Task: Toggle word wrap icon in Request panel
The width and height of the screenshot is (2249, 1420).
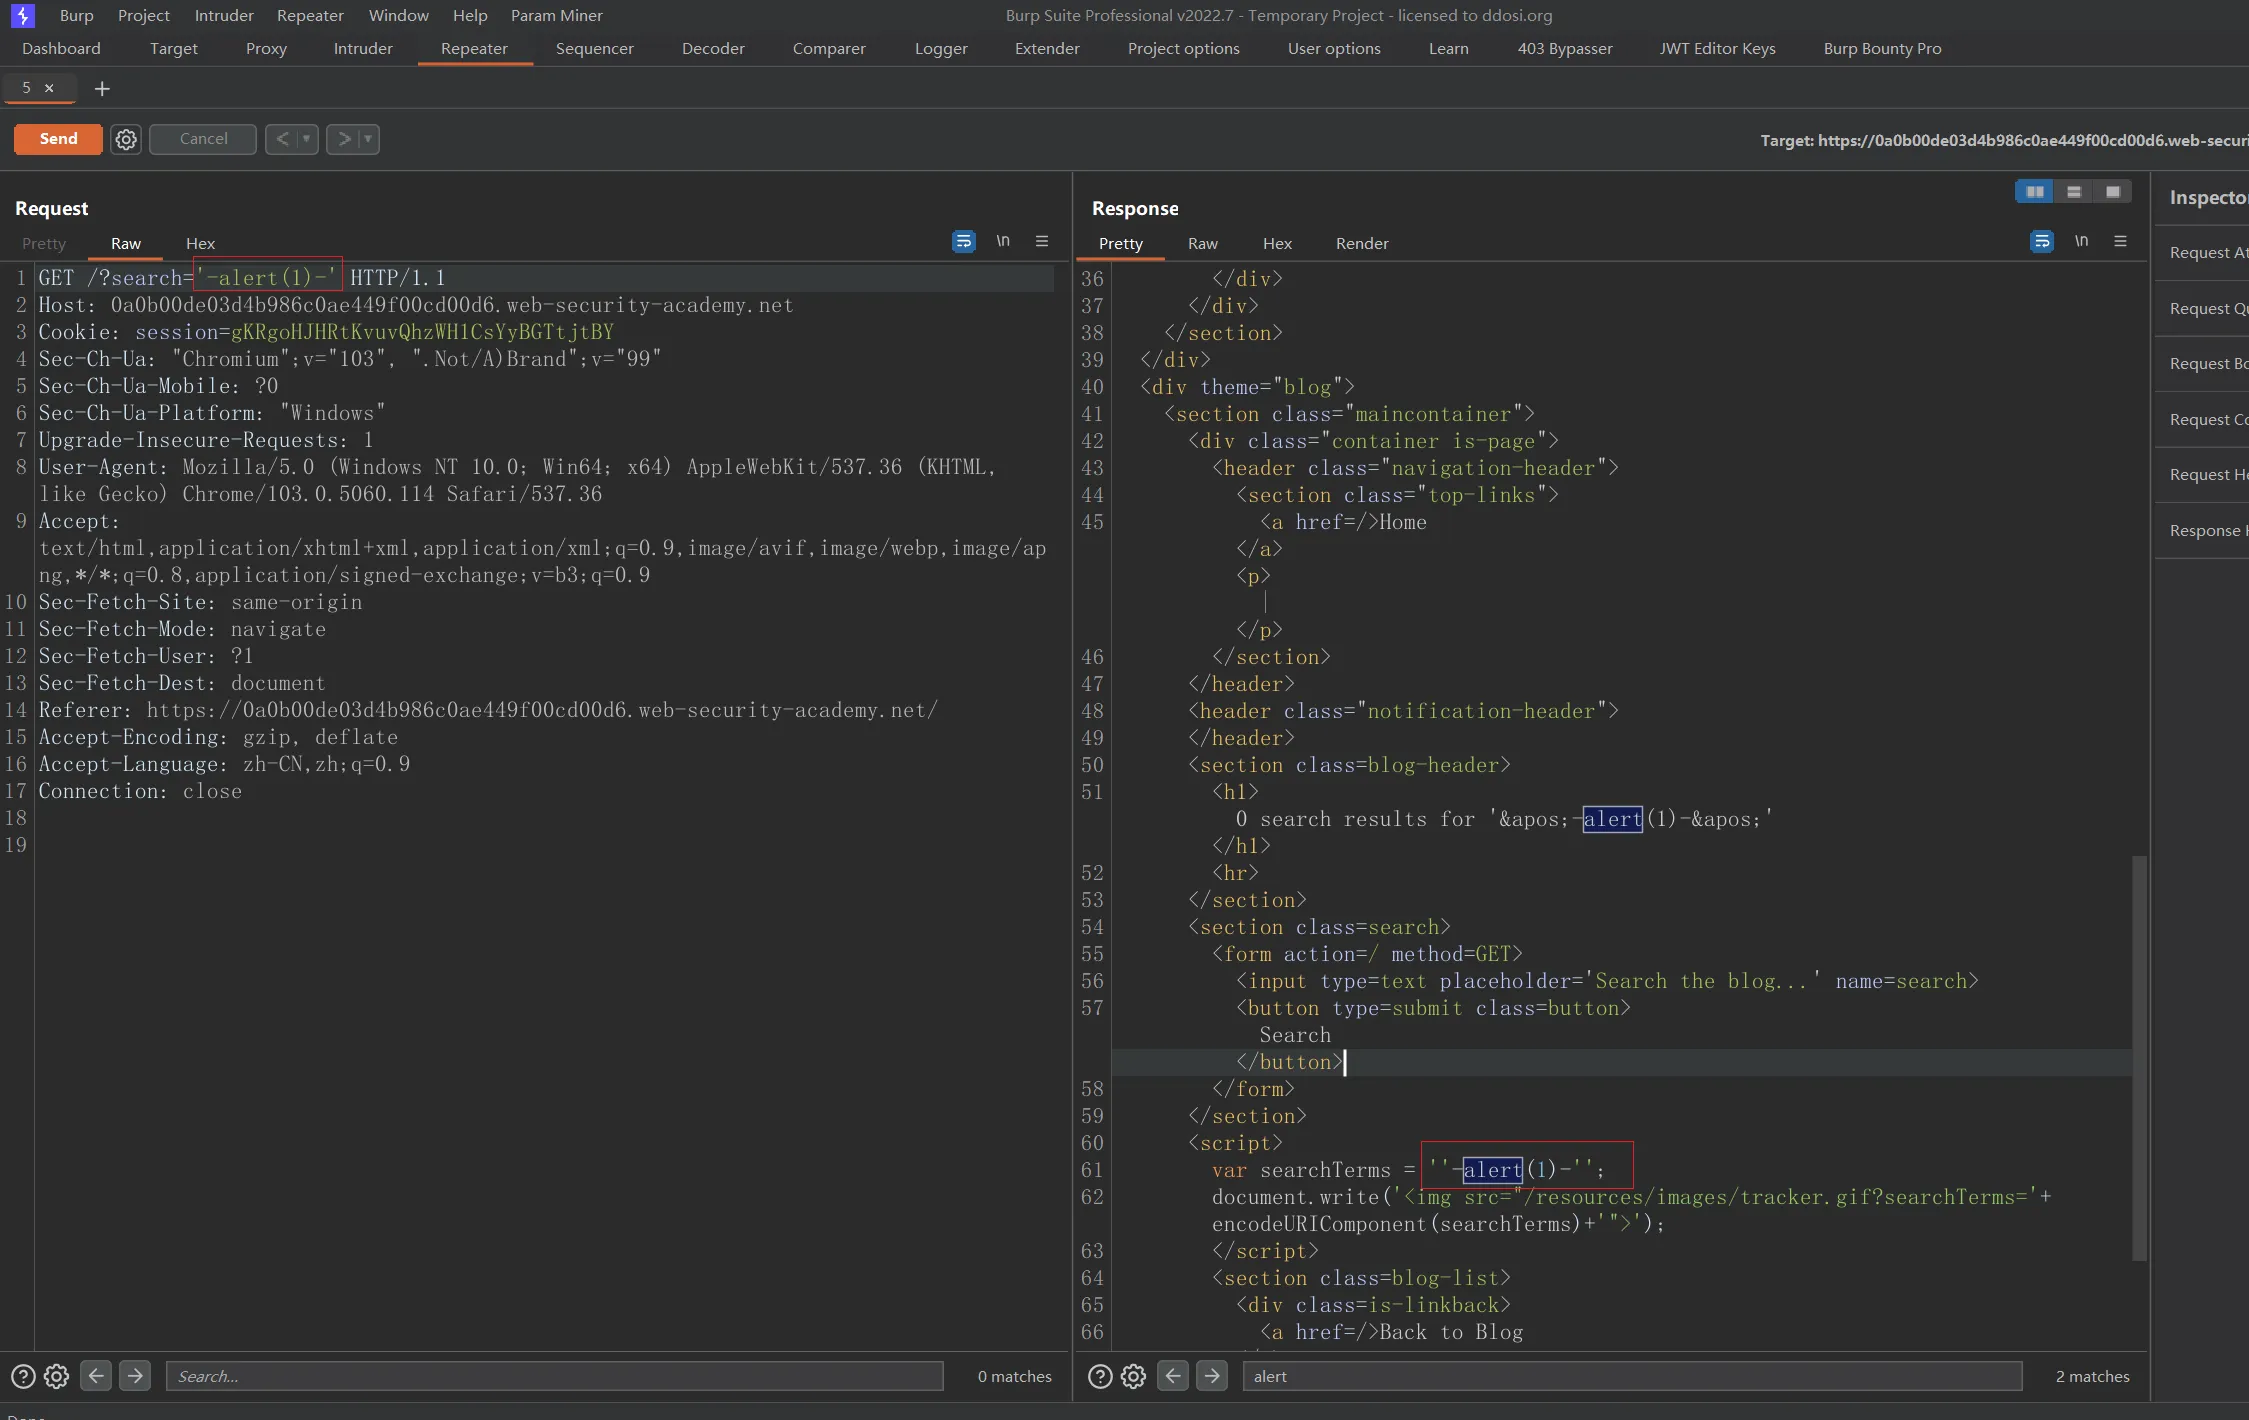Action: pyautogui.click(x=964, y=241)
